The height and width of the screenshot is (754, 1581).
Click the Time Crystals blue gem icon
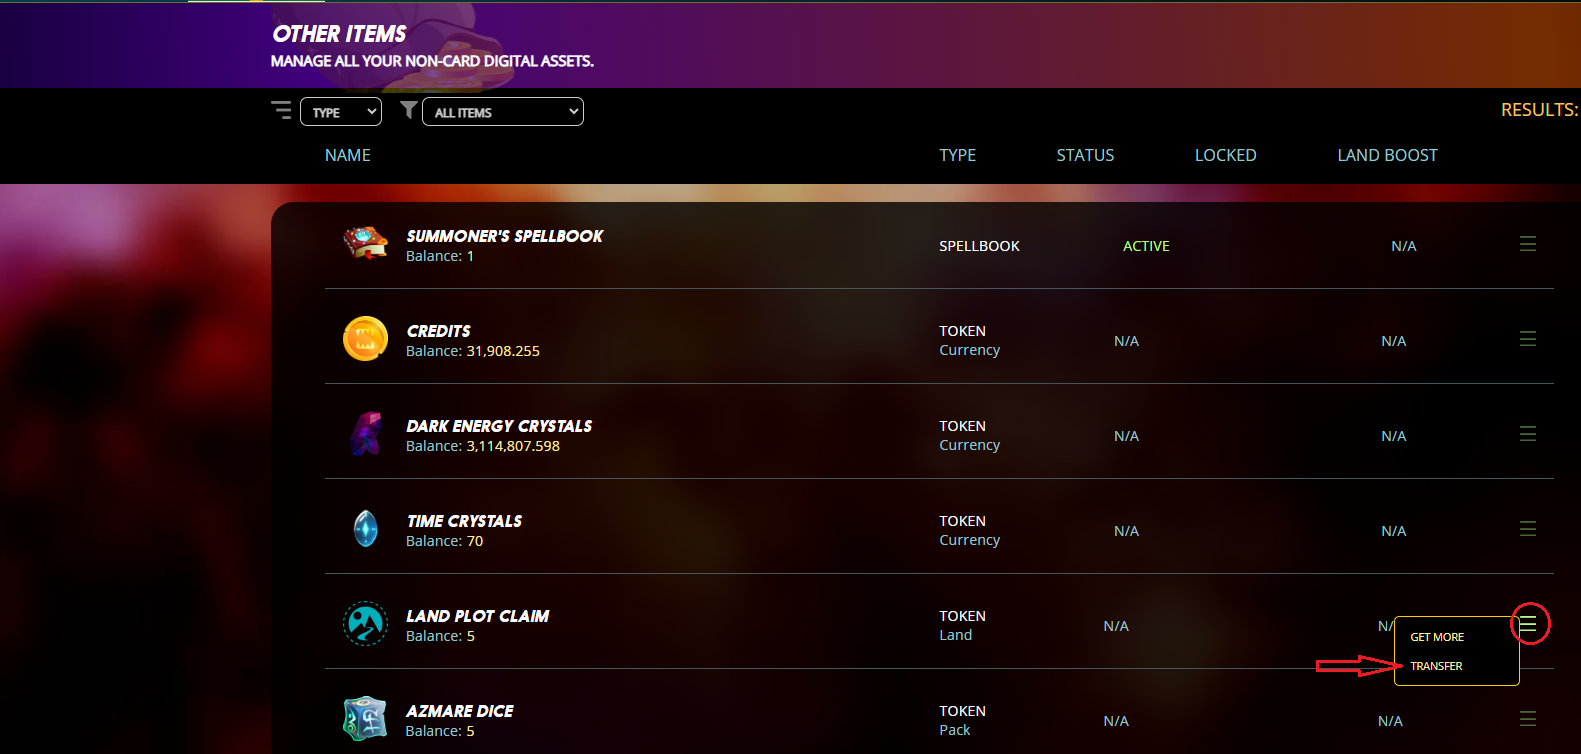366,528
